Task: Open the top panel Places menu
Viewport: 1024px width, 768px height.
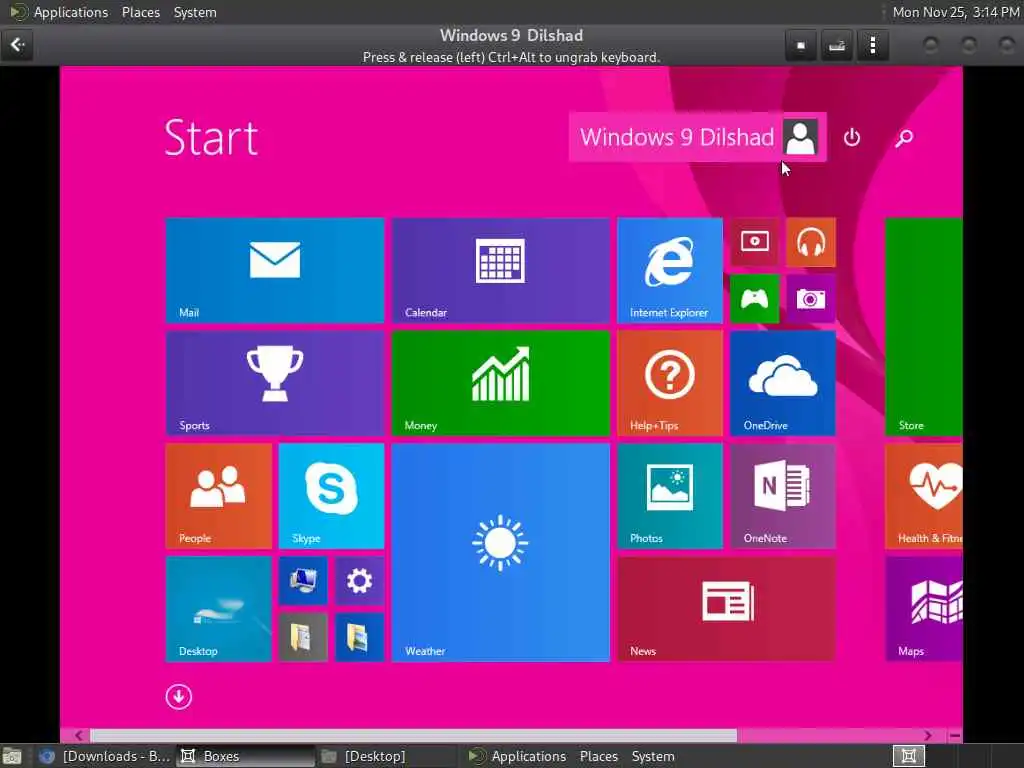Action: coord(141,12)
